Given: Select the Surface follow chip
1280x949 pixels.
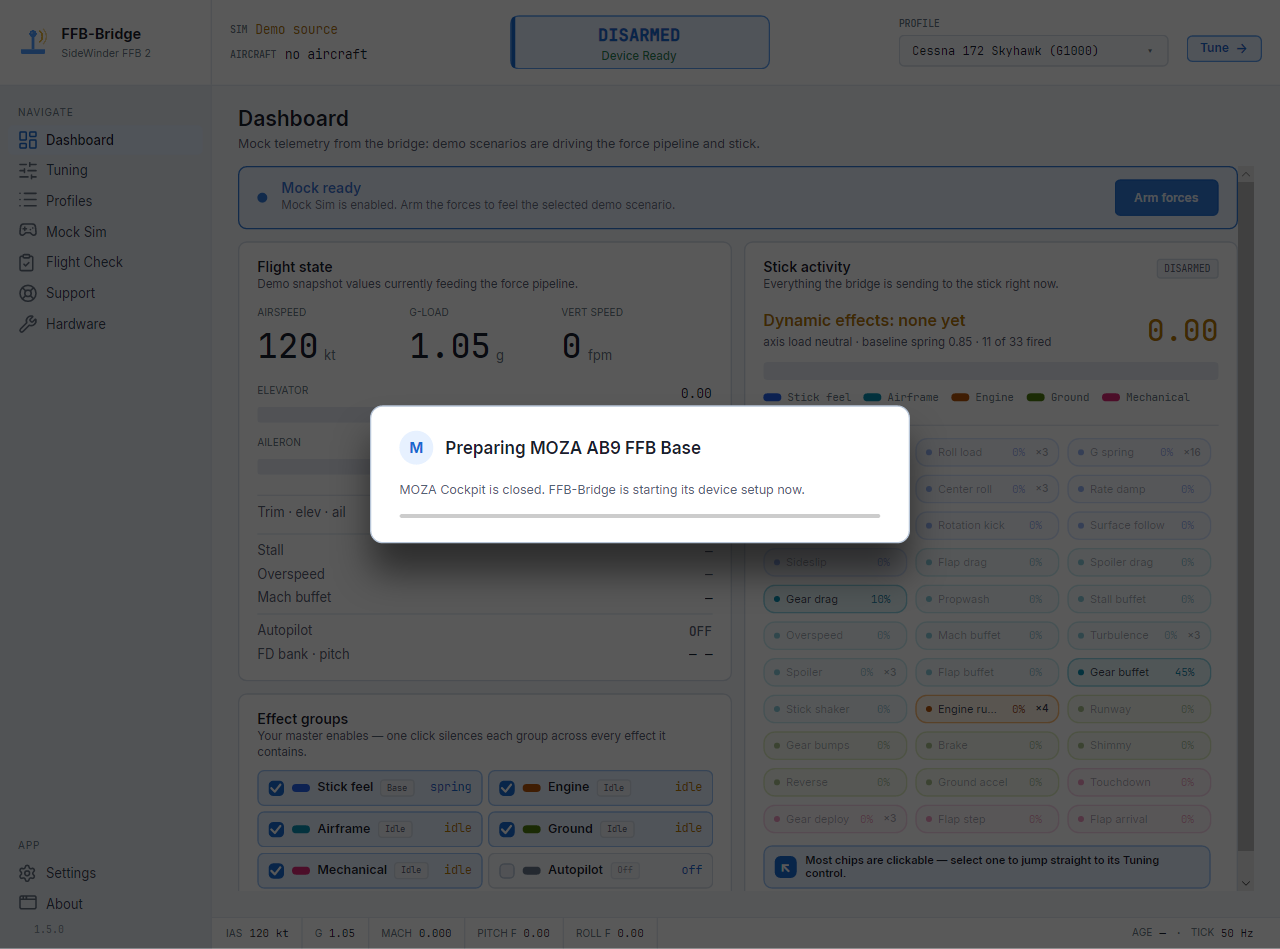Looking at the screenshot, I should 1139,525.
